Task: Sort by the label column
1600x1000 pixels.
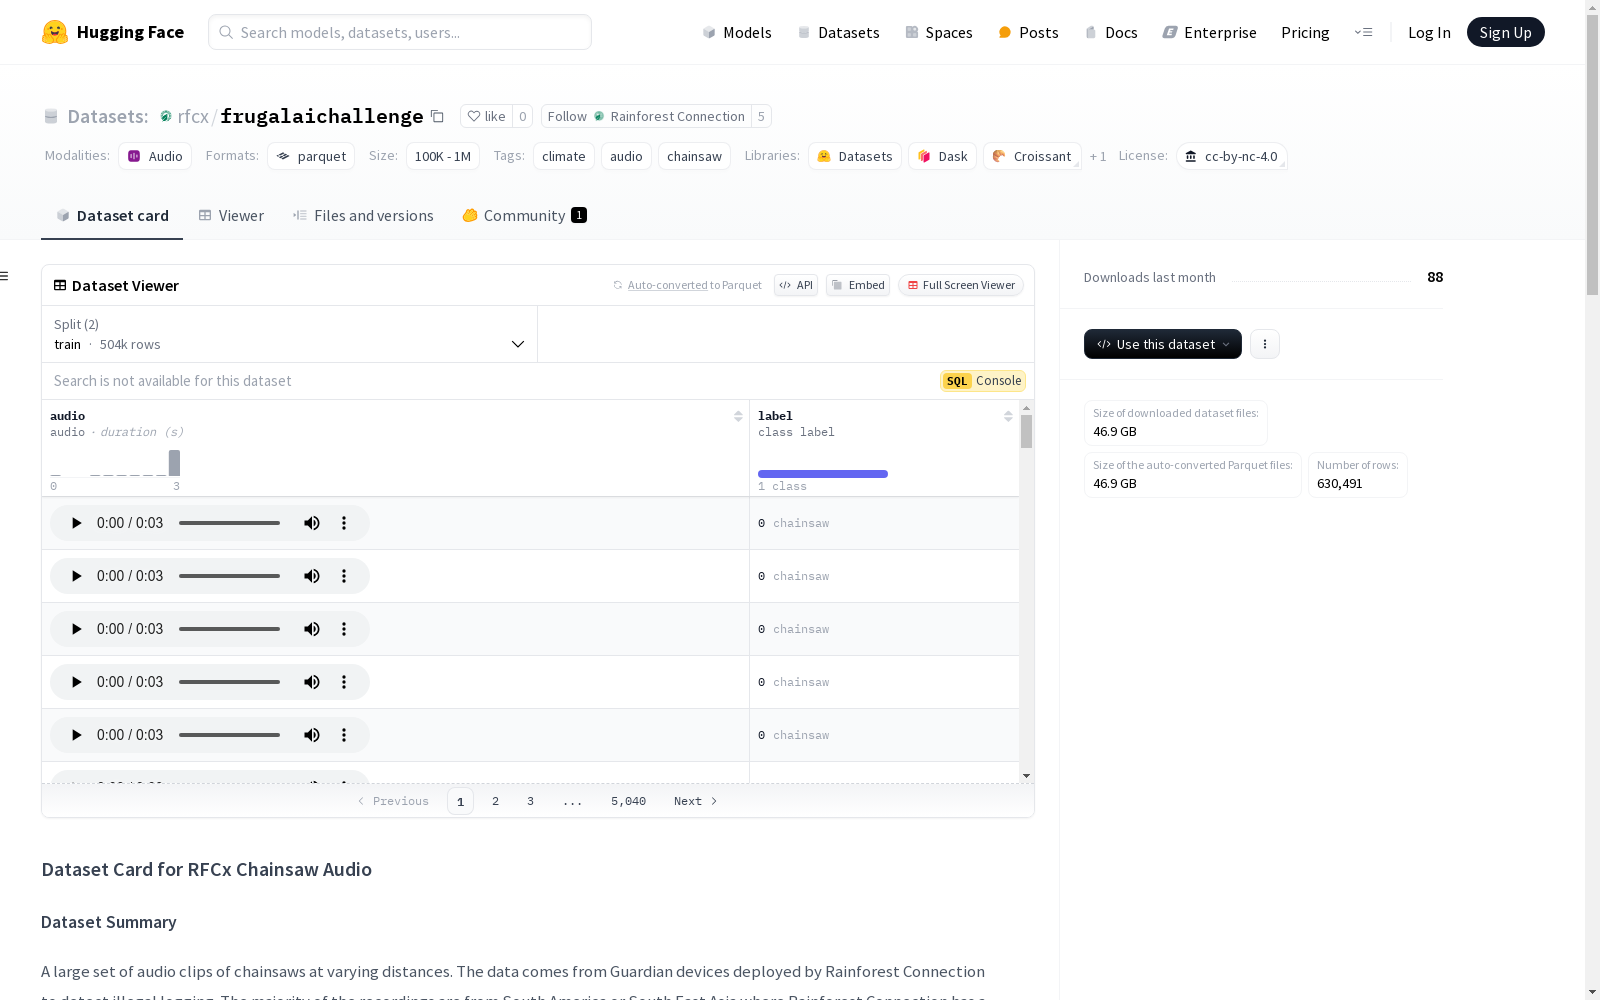Action: point(1008,416)
